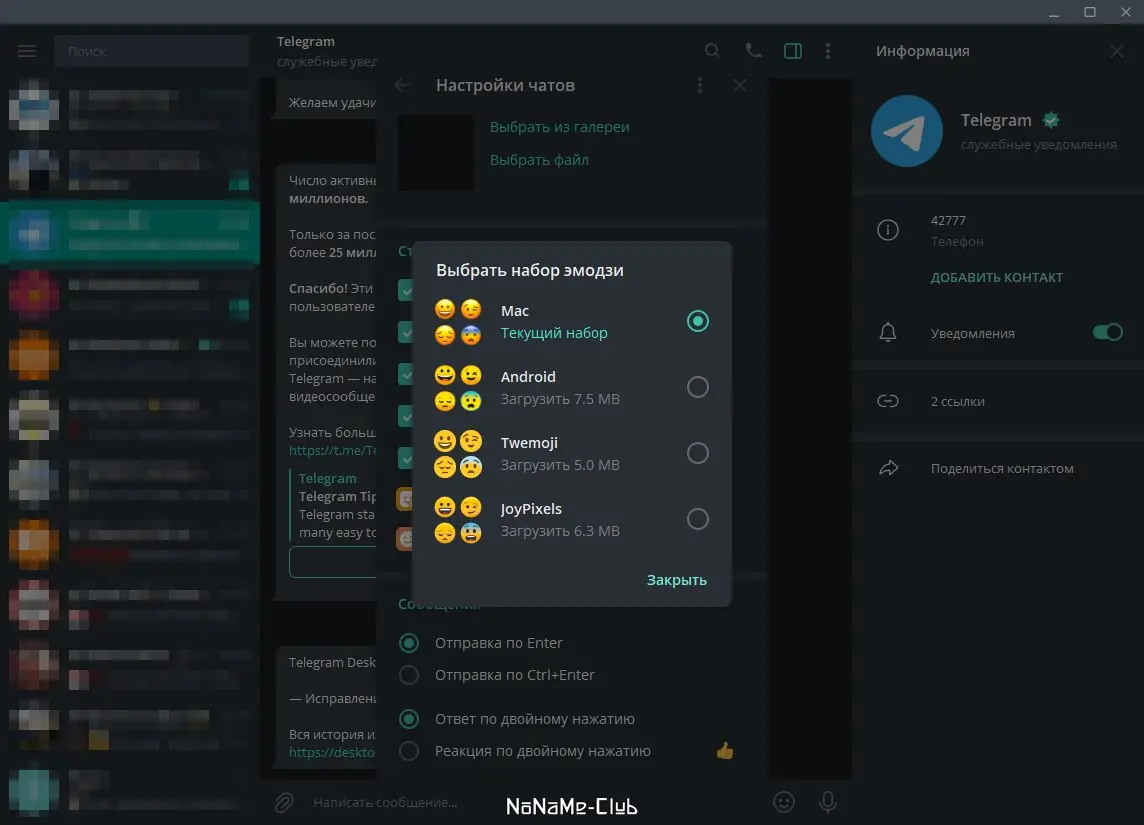Toggle the info side panel icon
This screenshot has width=1144, height=825.
coord(792,51)
